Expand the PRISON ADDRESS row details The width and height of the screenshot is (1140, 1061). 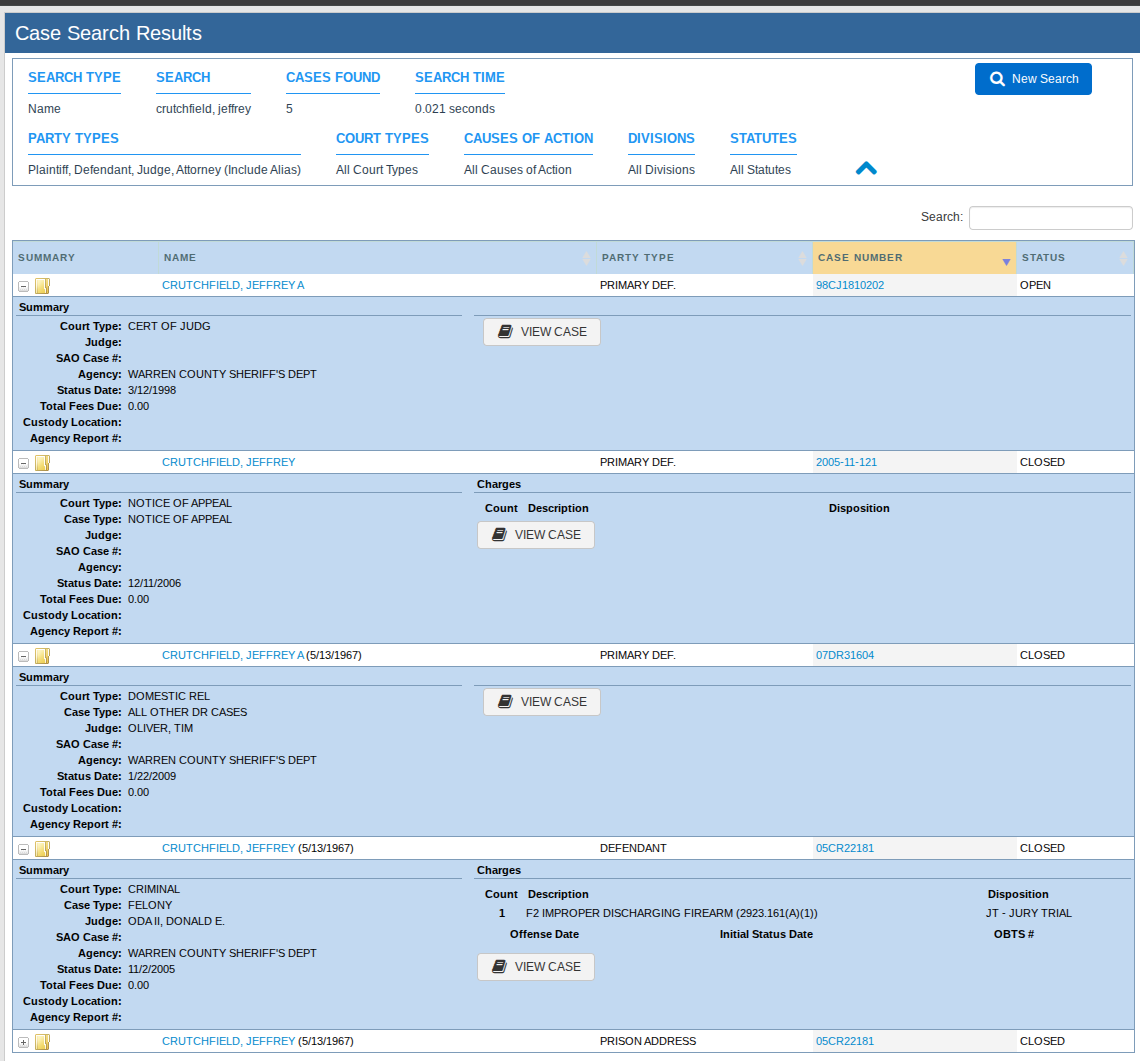23,1043
